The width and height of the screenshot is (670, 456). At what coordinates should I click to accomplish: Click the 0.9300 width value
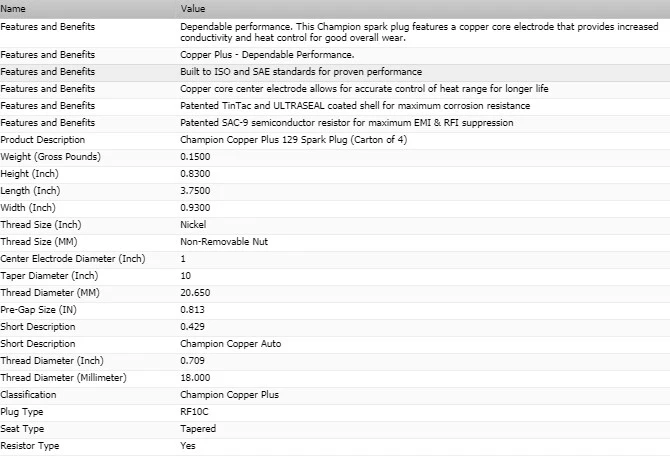point(195,208)
